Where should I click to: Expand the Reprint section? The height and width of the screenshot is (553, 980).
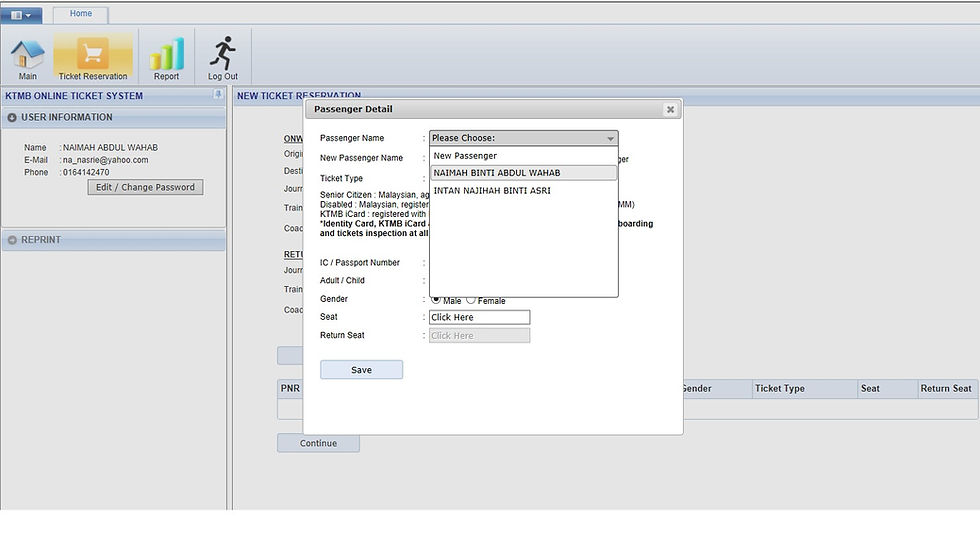tap(12, 240)
